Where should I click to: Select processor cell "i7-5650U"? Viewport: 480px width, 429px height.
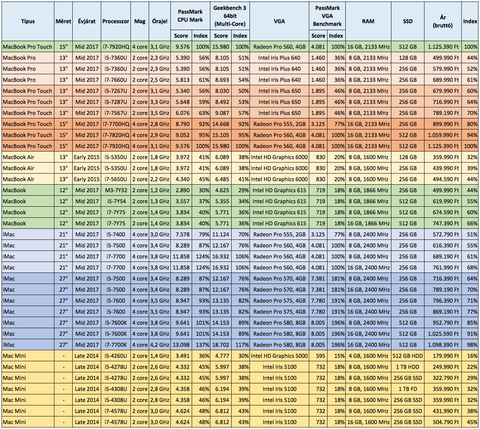click(116, 179)
